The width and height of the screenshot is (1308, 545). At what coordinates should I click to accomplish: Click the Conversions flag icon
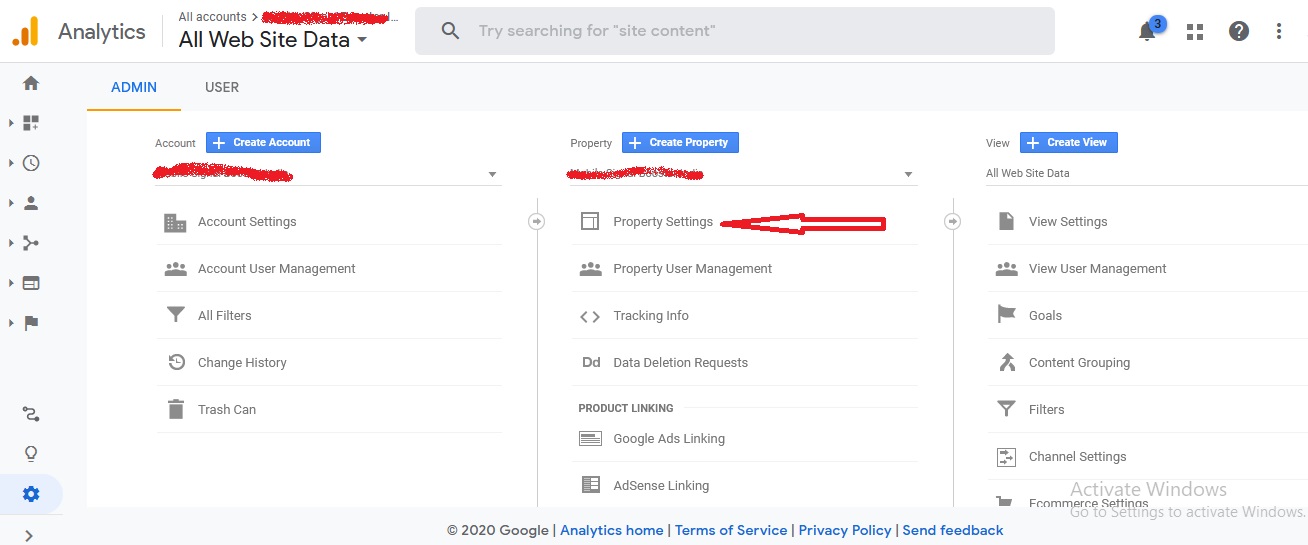coord(31,323)
